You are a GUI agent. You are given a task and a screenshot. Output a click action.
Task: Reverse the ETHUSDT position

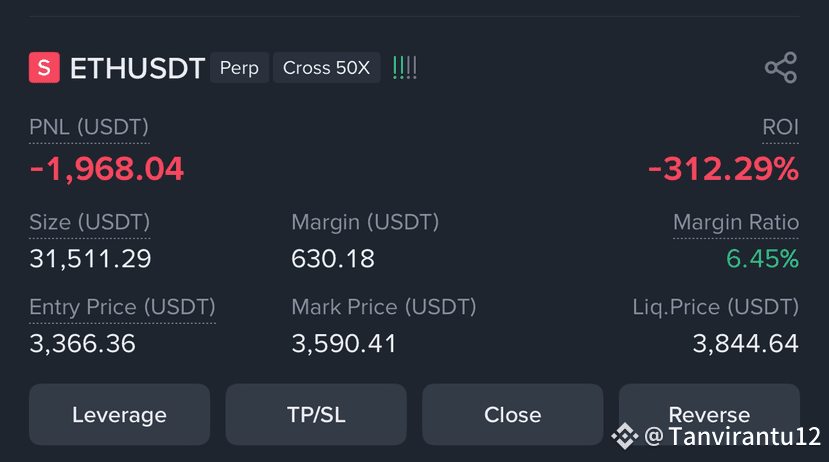click(709, 414)
